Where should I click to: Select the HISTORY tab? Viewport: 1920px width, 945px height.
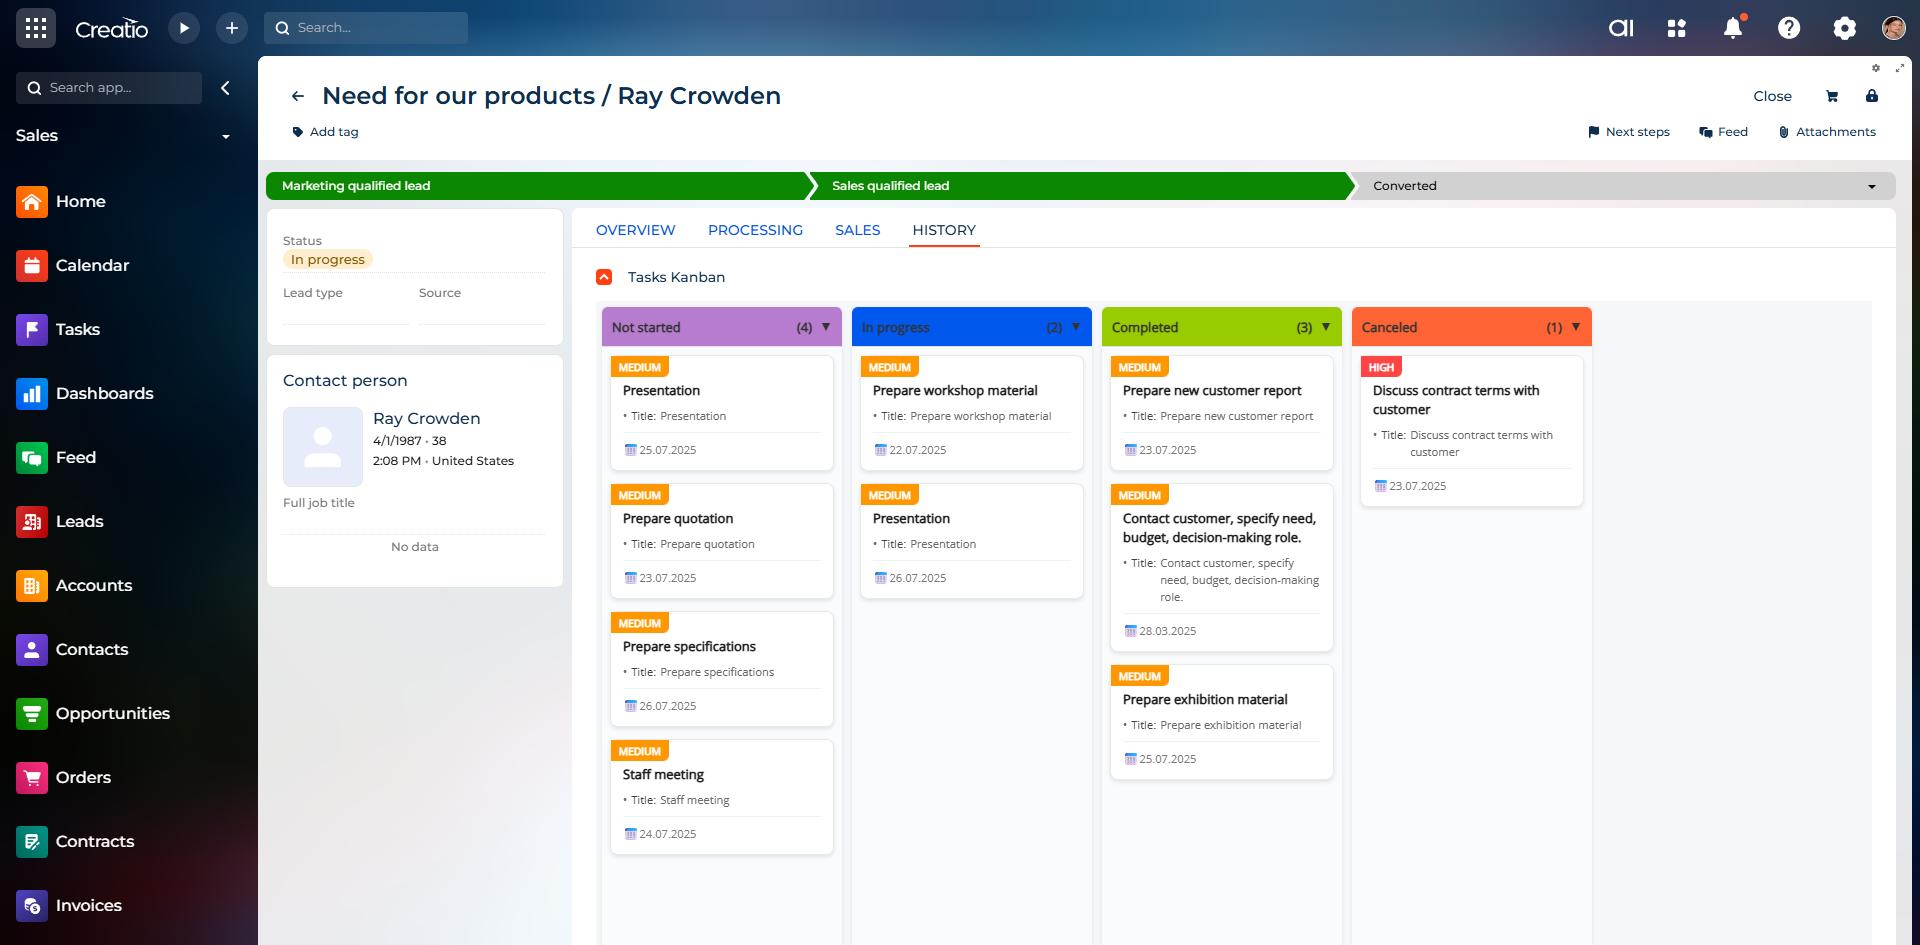click(944, 230)
